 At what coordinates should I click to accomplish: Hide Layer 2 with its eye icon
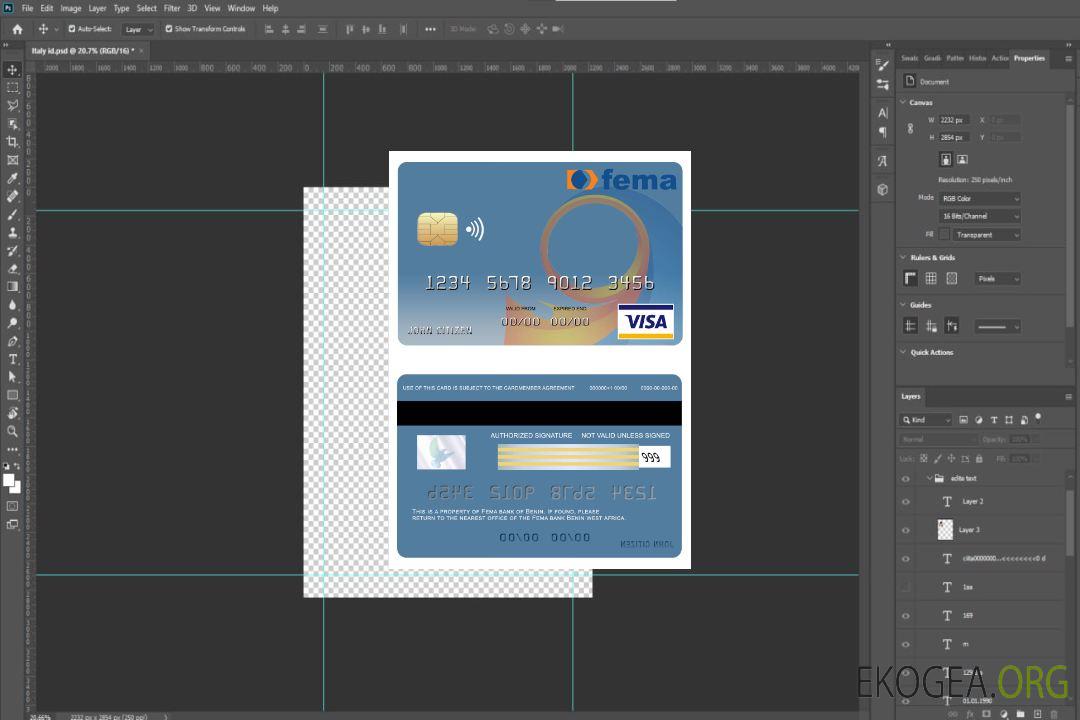click(906, 502)
